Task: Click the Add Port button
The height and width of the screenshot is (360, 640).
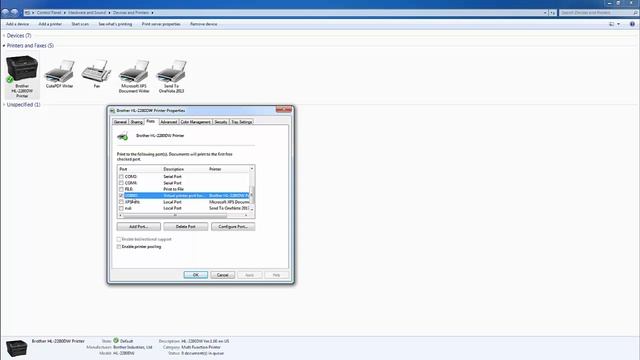Action: [139, 227]
